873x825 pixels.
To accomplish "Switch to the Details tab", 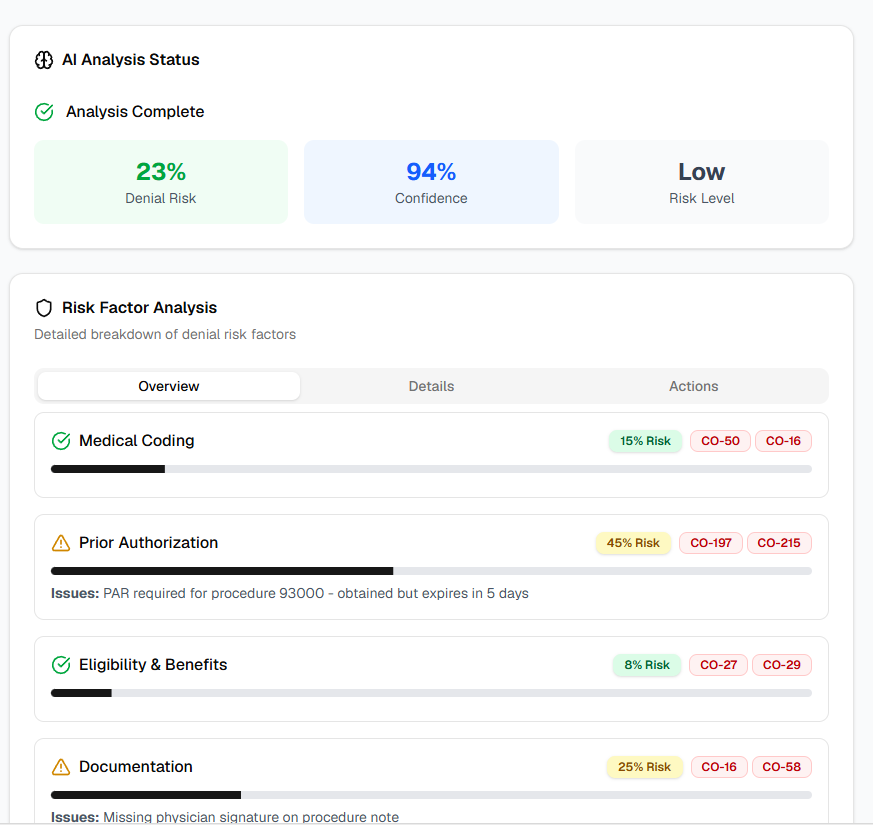I will (x=431, y=386).
